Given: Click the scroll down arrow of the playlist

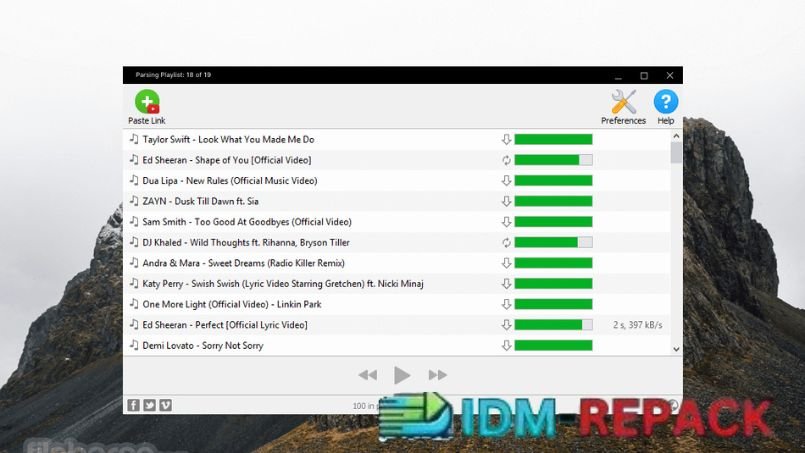Looking at the screenshot, I should [676, 349].
